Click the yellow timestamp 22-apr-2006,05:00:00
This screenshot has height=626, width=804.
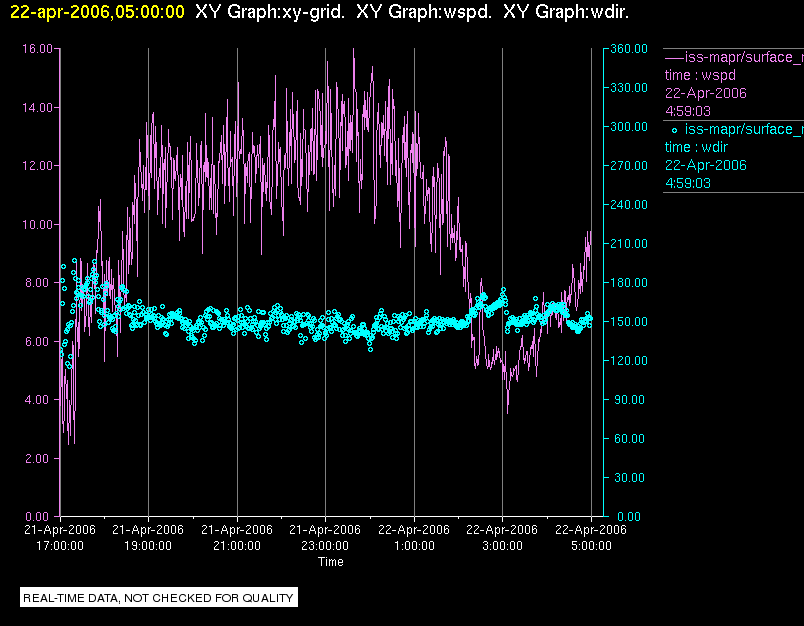[97, 12]
